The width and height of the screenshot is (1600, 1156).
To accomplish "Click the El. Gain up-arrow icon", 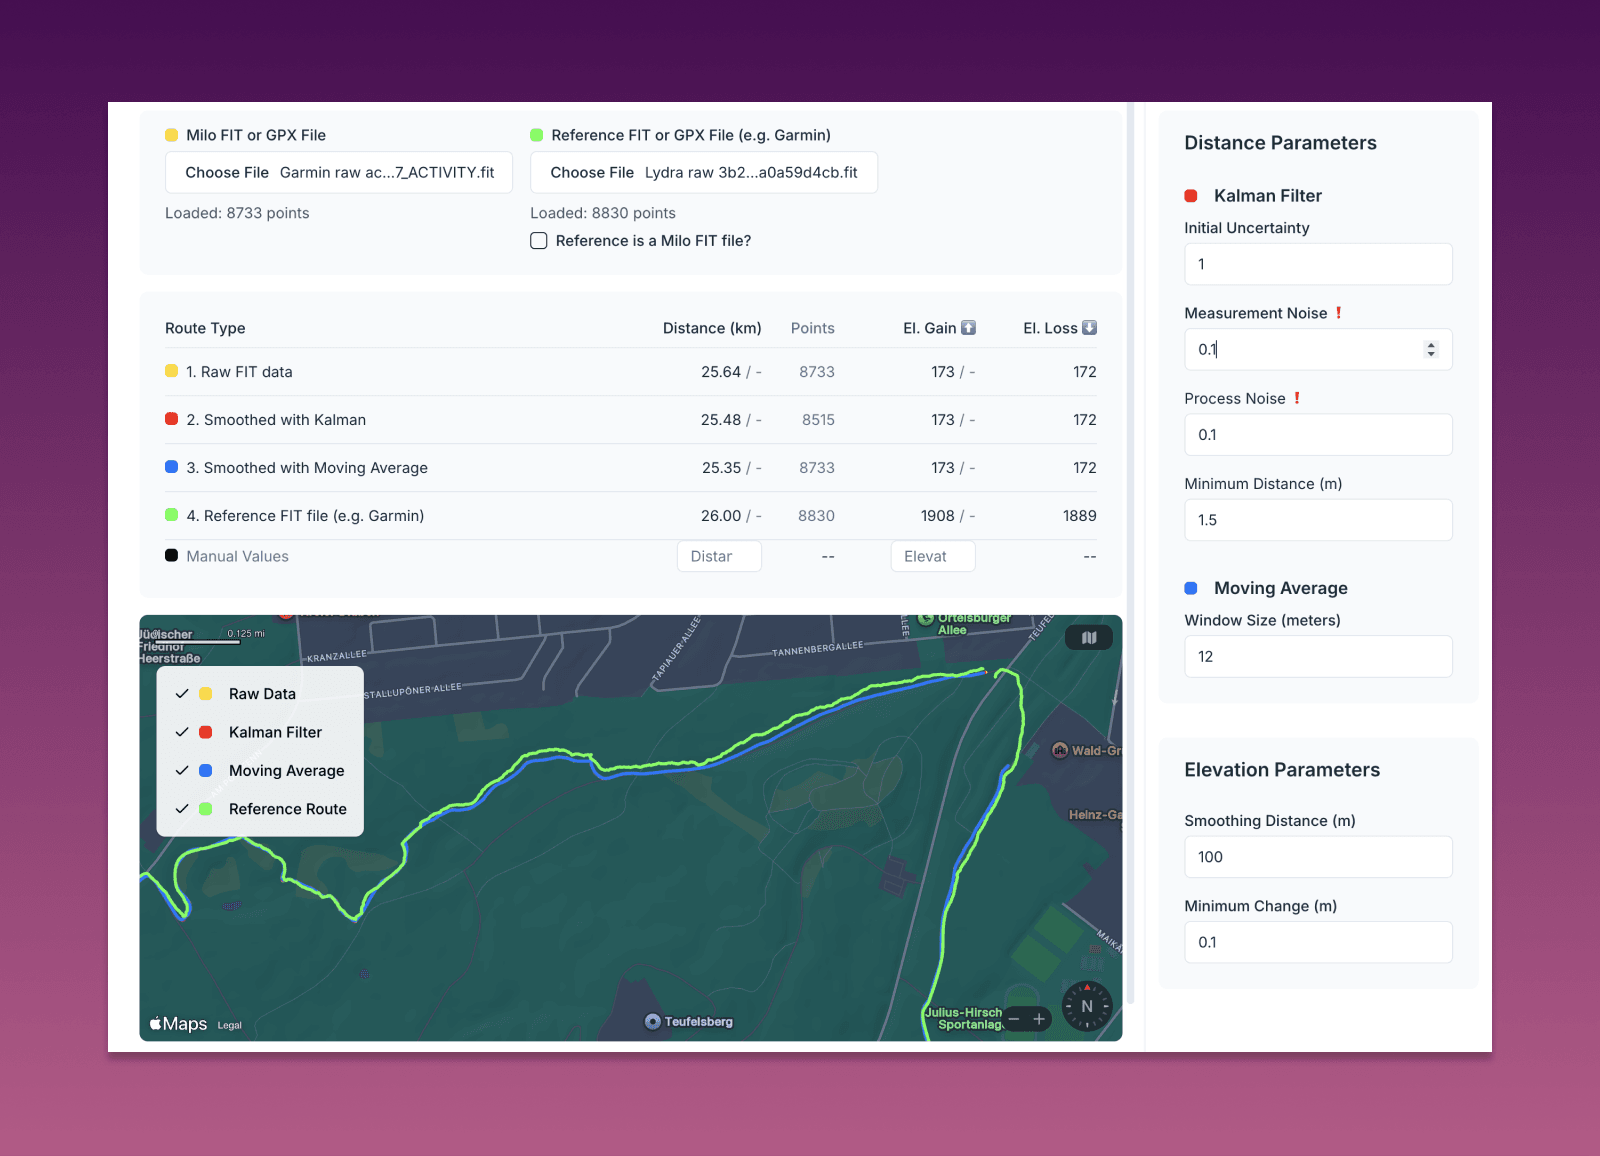I will click(x=968, y=328).
